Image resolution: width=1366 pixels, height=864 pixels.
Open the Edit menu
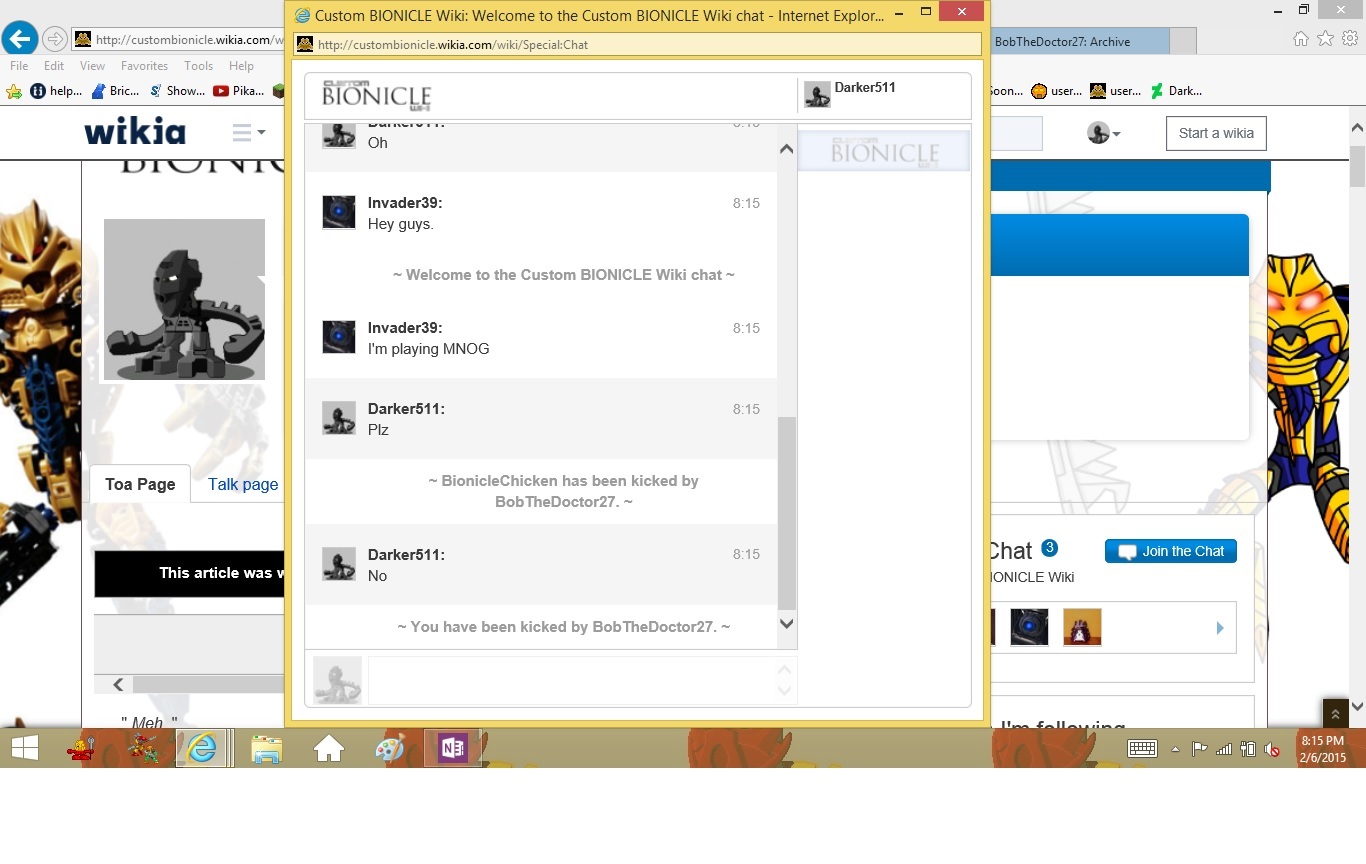(54, 66)
